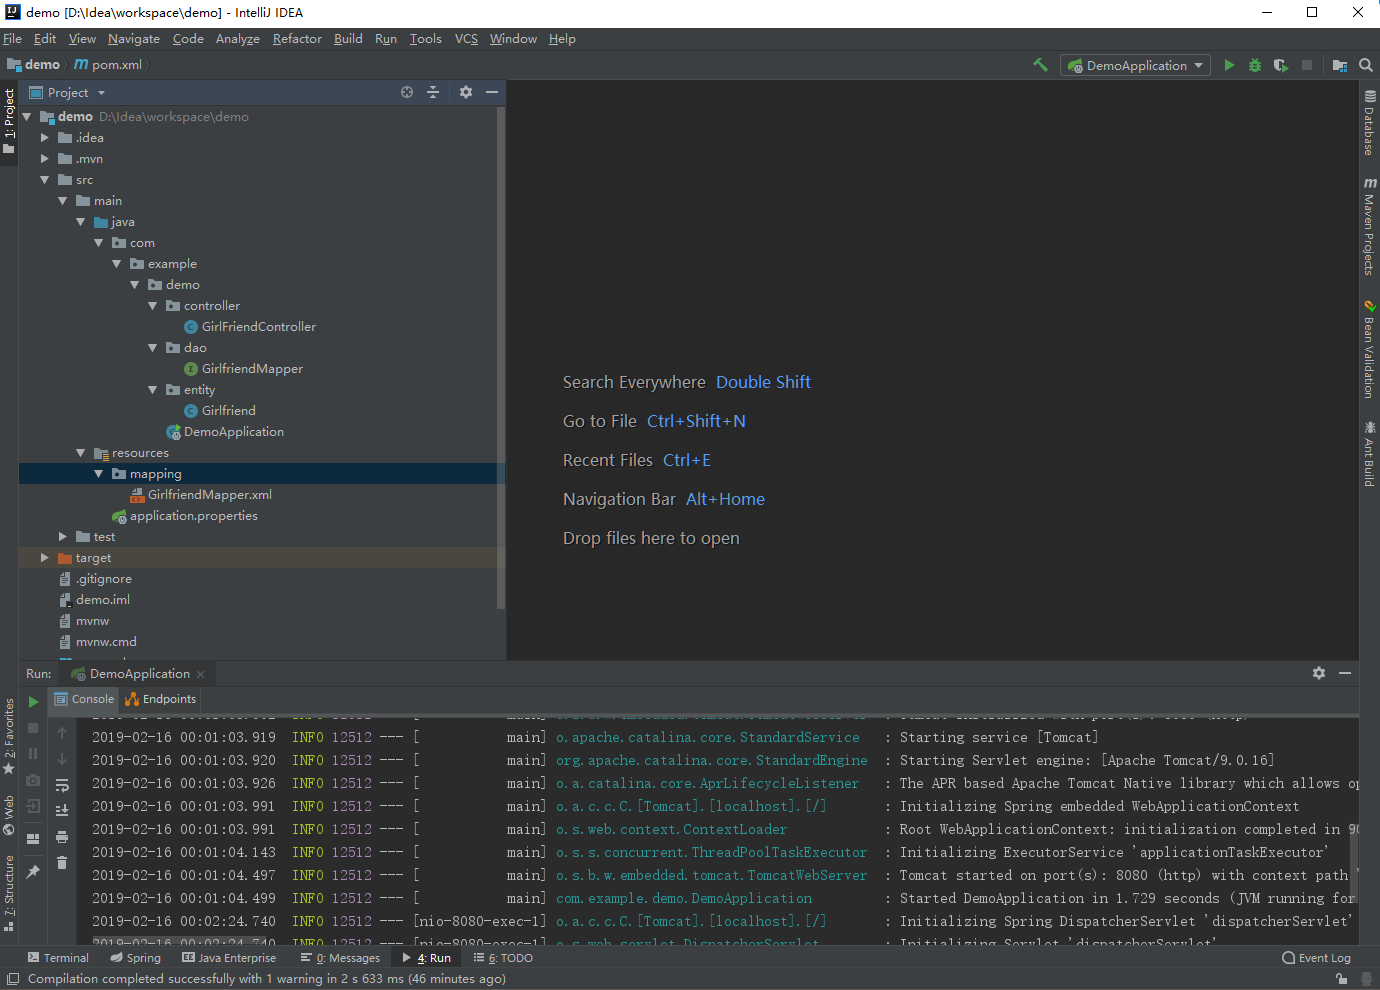1380x990 pixels.
Task: Rerun DemoApplication from the Run panel
Action: click(33, 702)
